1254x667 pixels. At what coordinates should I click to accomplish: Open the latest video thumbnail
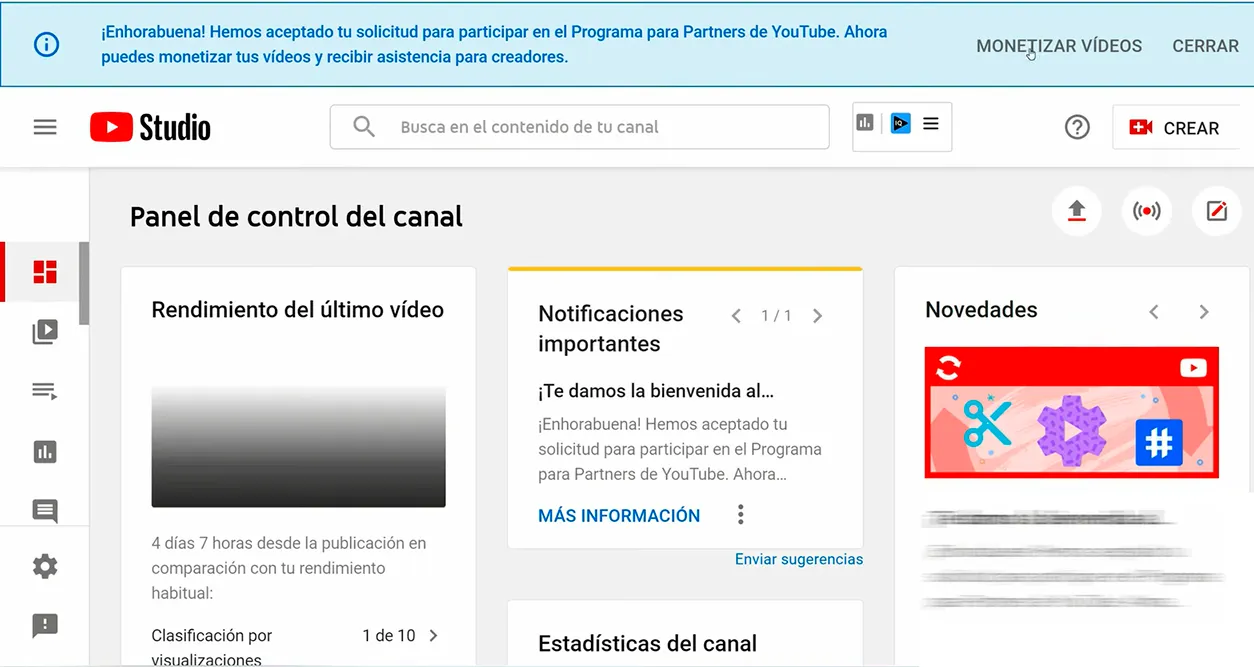[x=298, y=447]
